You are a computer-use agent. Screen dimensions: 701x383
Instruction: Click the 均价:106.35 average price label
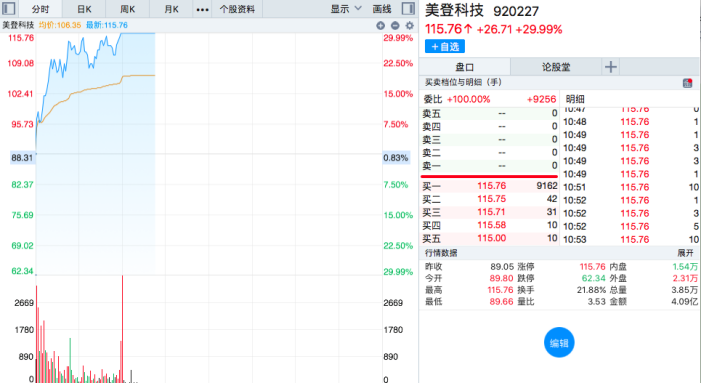click(x=59, y=25)
